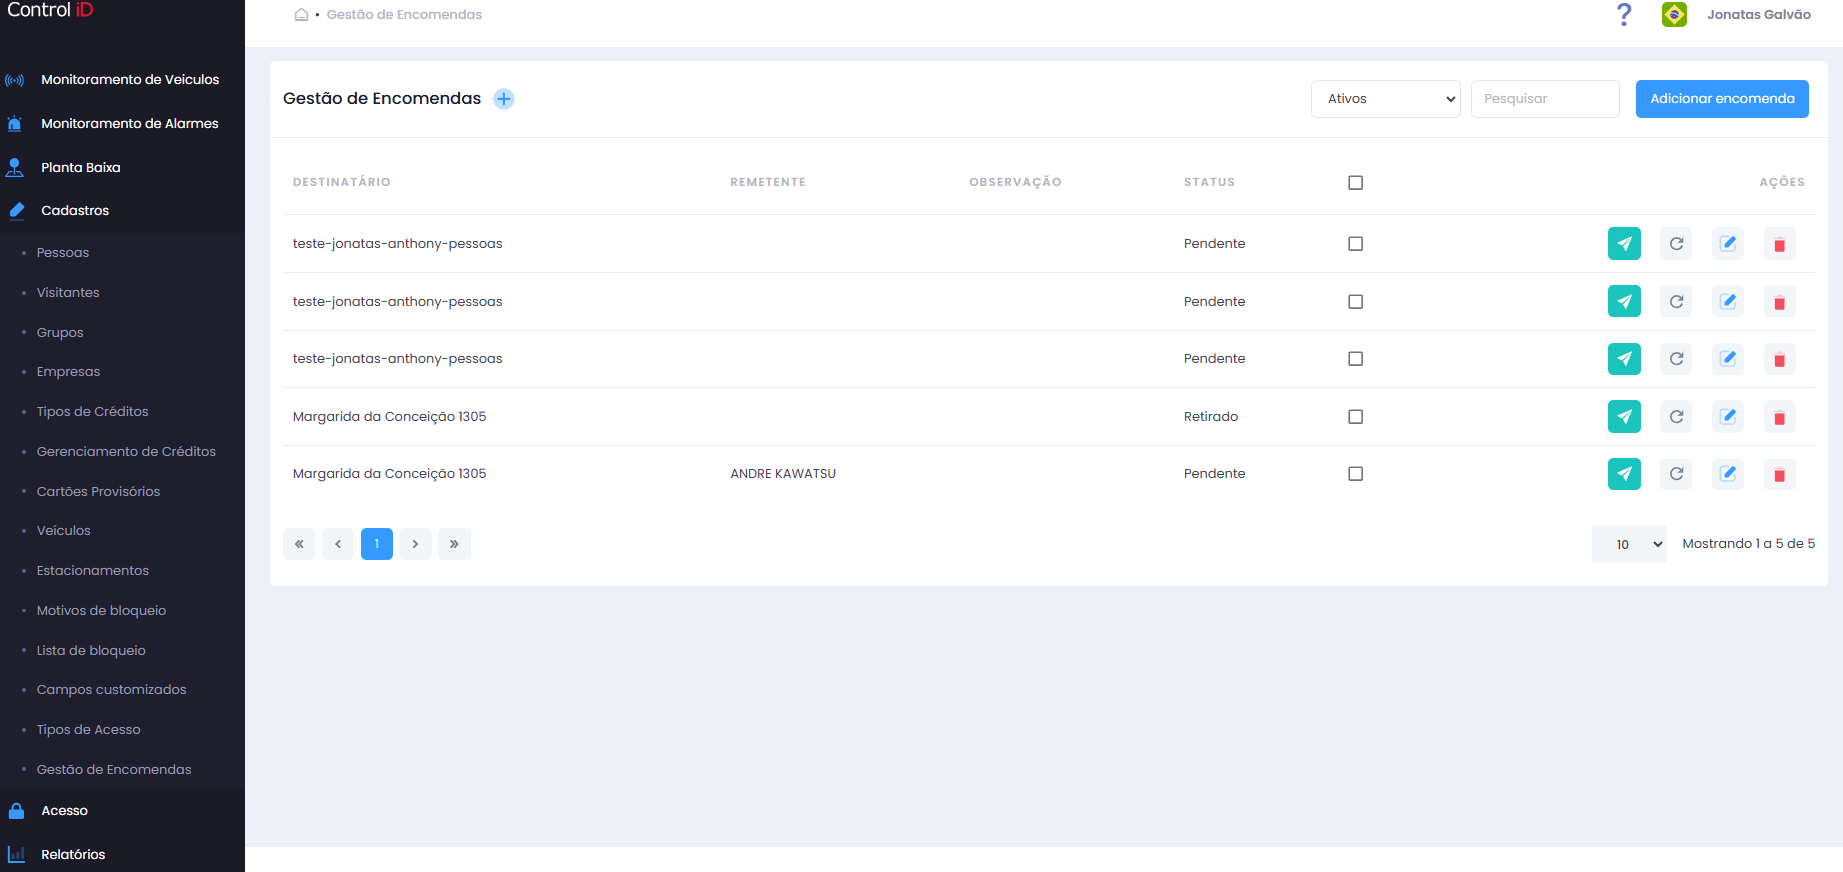Open the Ativos filter dropdown
The width and height of the screenshot is (1843, 872).
1385,99
